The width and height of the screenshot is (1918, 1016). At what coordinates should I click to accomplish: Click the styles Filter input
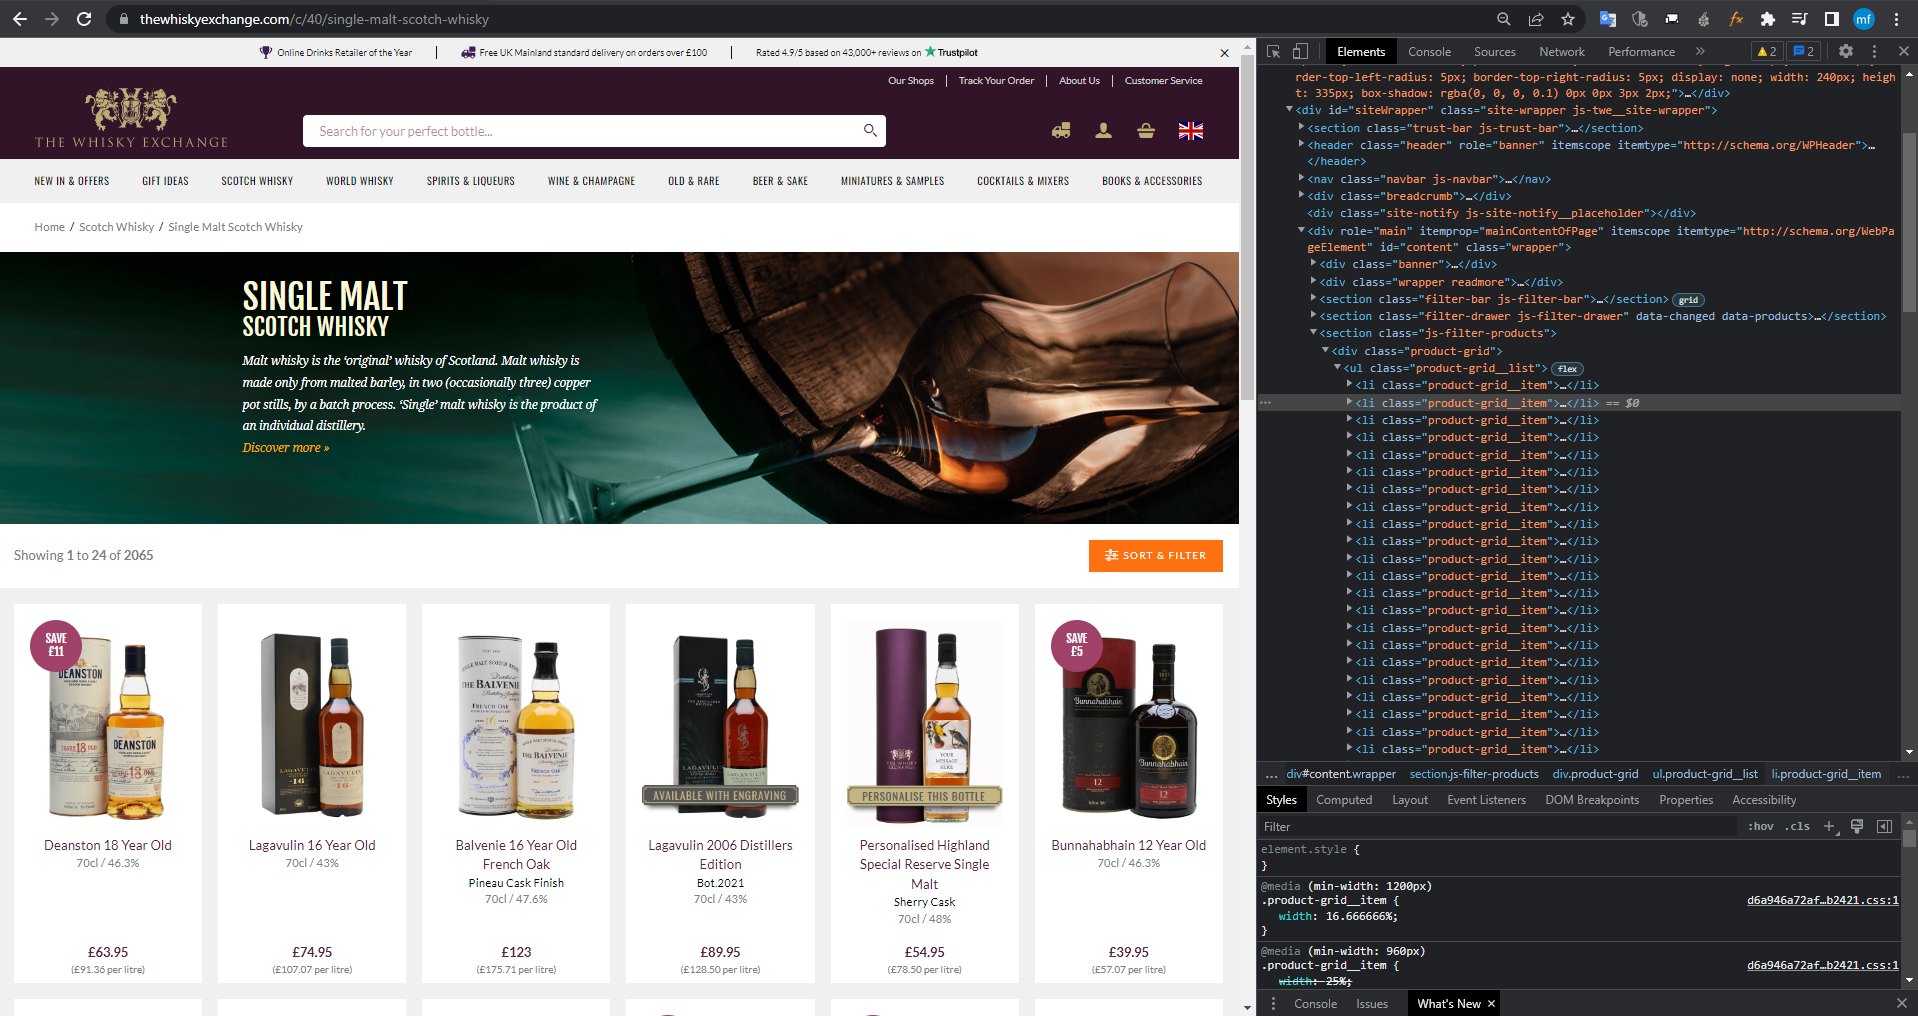(x=1497, y=826)
